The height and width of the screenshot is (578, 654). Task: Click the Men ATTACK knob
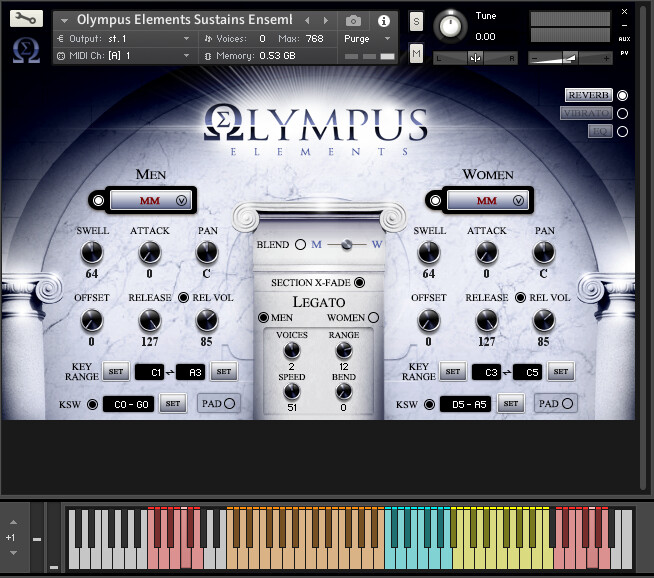[x=150, y=252]
